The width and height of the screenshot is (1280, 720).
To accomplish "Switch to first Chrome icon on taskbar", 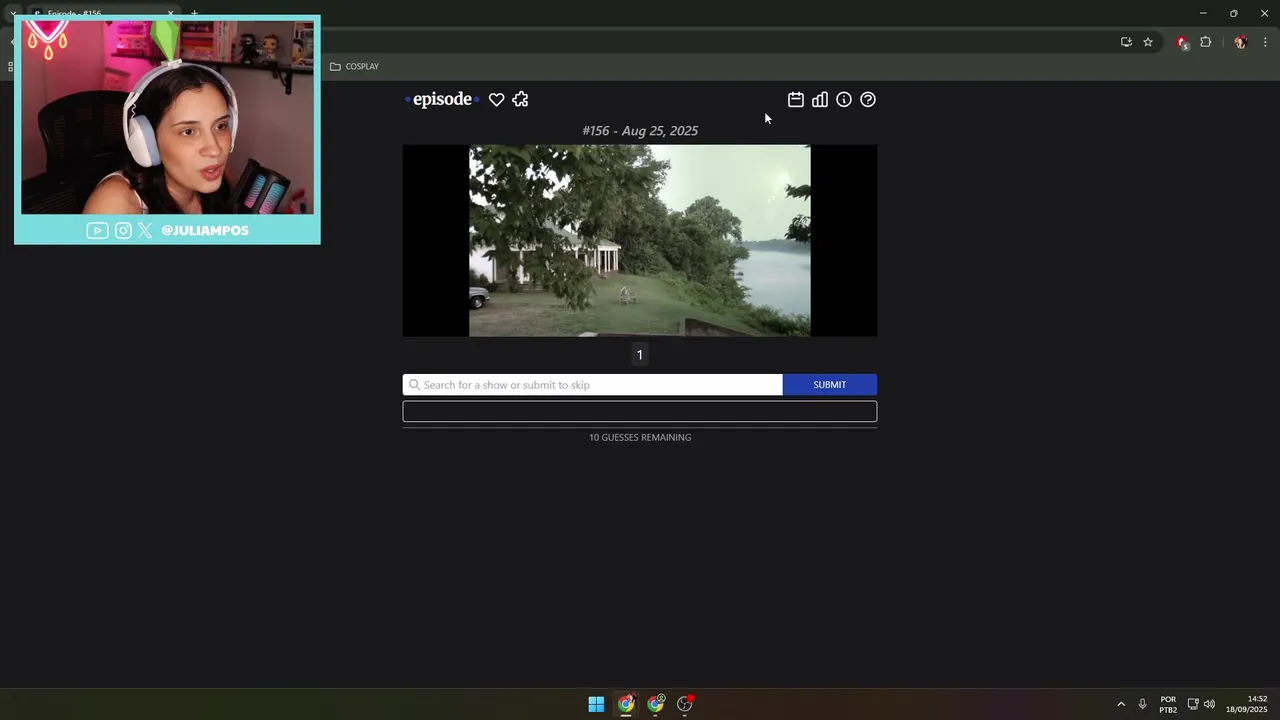I will coord(626,704).
